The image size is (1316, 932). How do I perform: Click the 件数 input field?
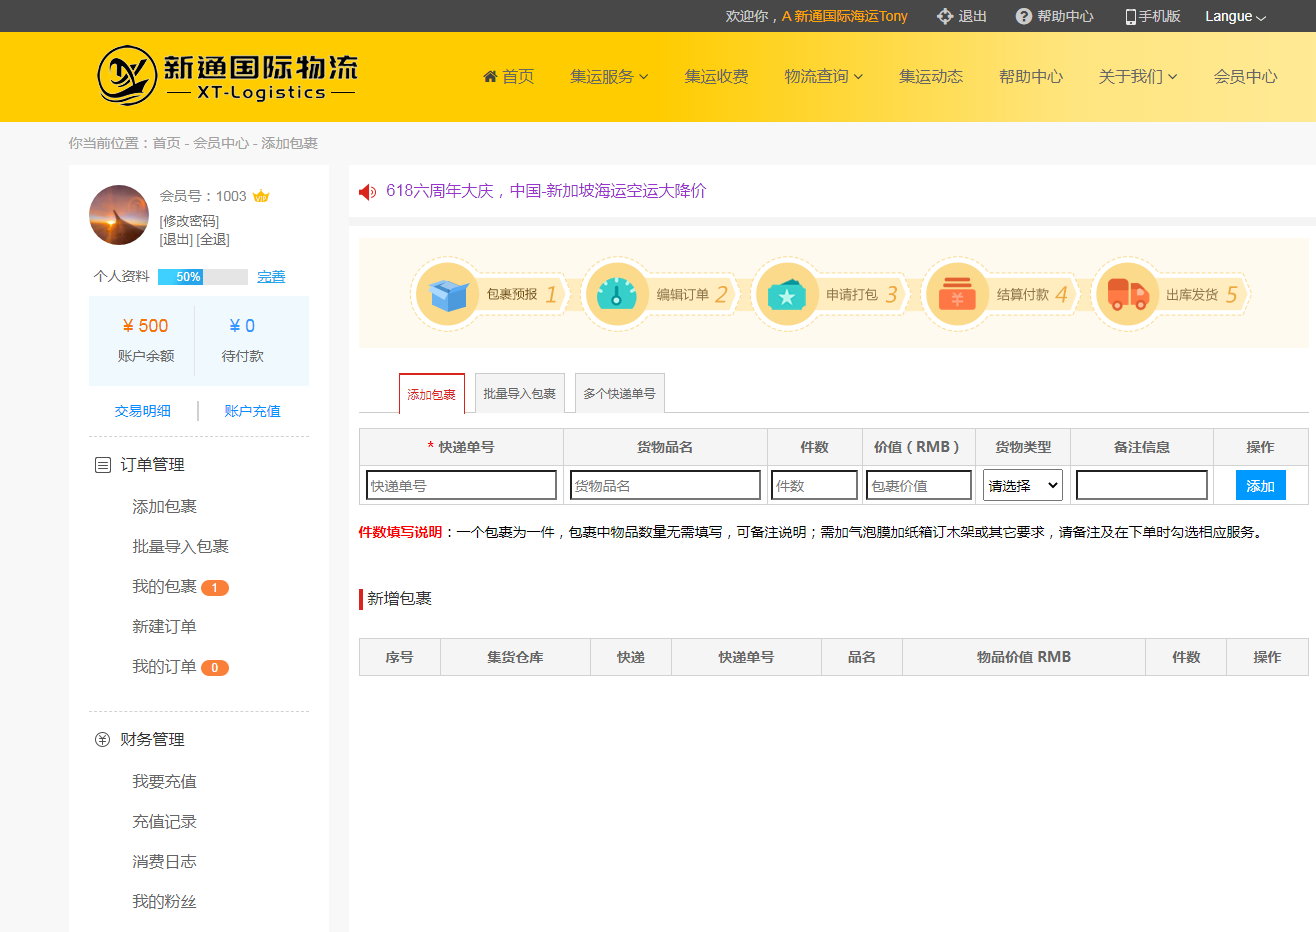pyautogui.click(x=814, y=485)
